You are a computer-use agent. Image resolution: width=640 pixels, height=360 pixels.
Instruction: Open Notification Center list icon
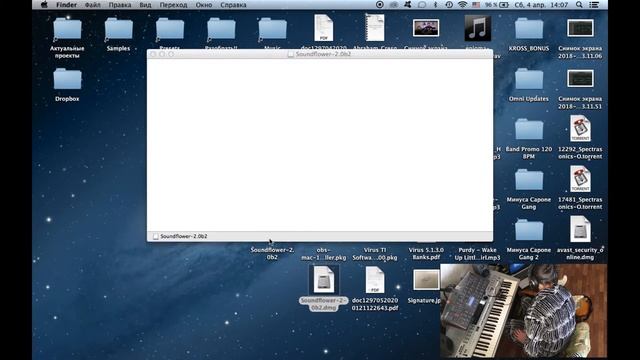(594, 5)
